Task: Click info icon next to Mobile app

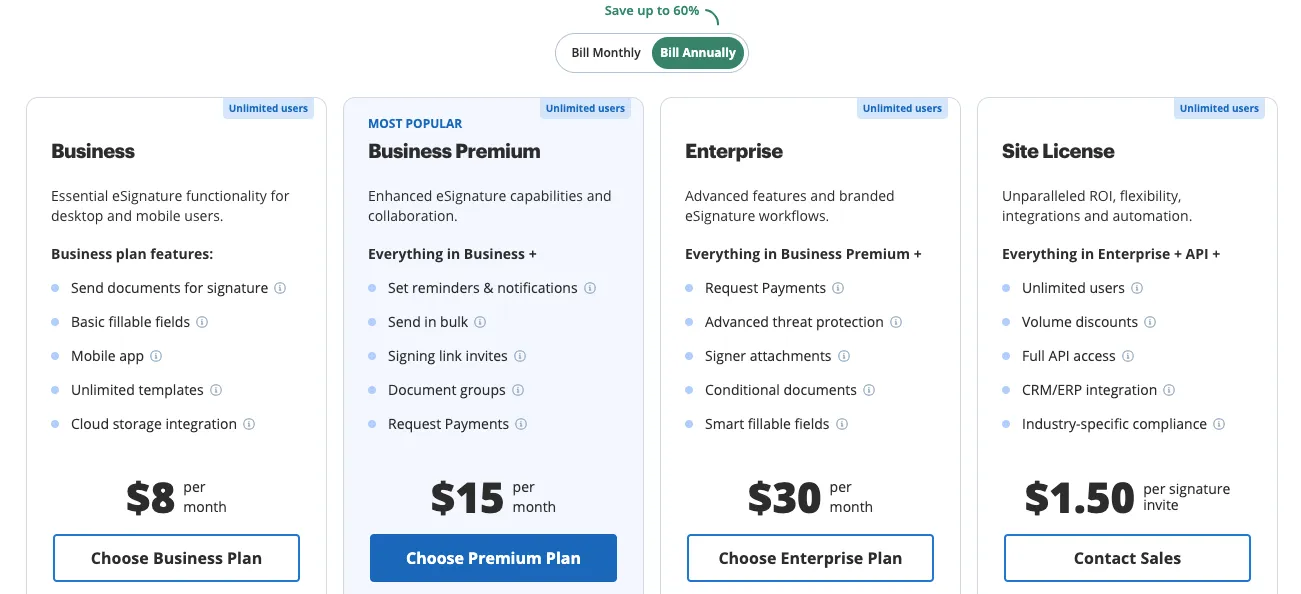Action: pyautogui.click(x=156, y=356)
